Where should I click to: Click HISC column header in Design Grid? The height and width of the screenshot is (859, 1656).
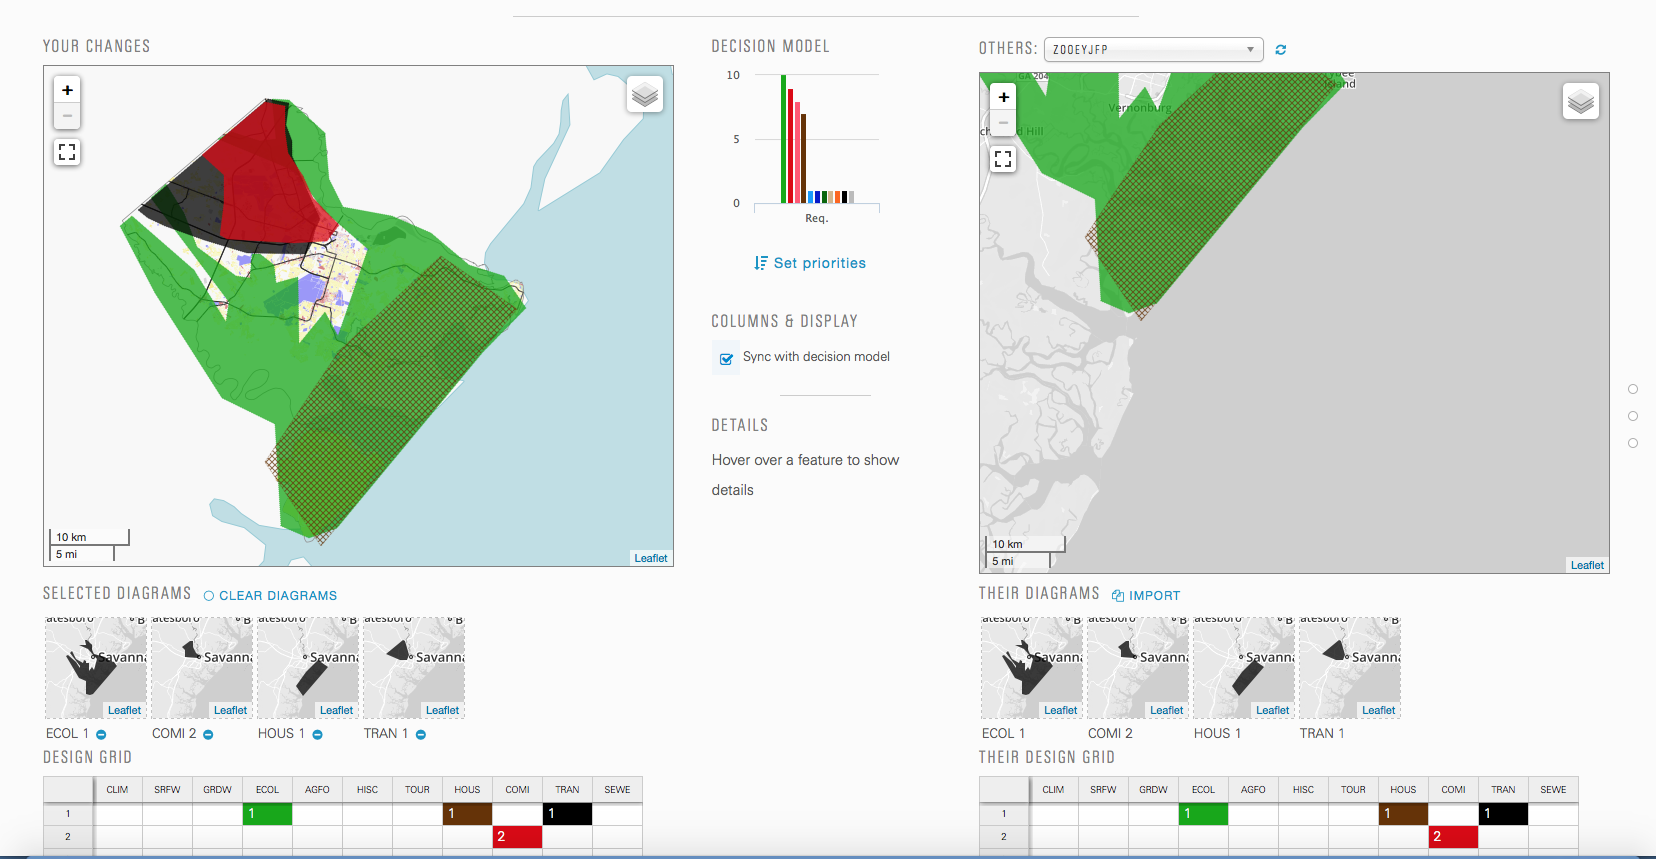point(367,790)
